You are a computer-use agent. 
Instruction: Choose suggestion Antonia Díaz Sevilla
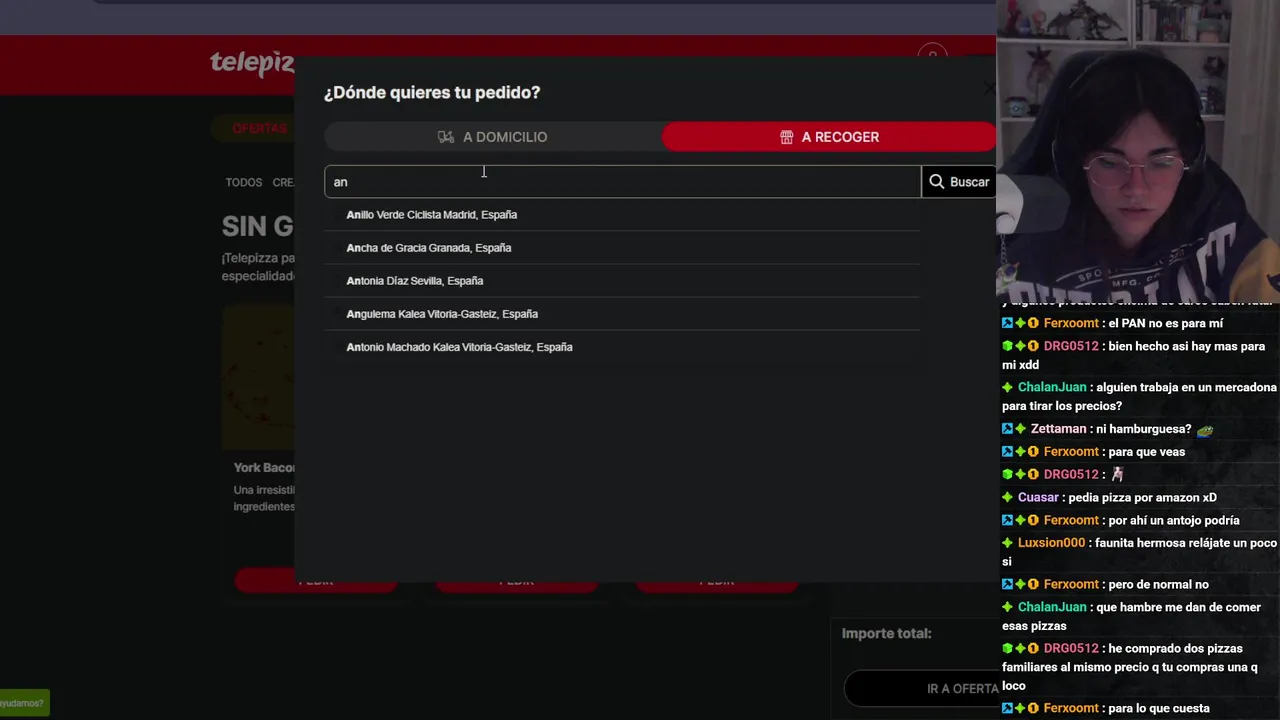pyautogui.click(x=621, y=281)
